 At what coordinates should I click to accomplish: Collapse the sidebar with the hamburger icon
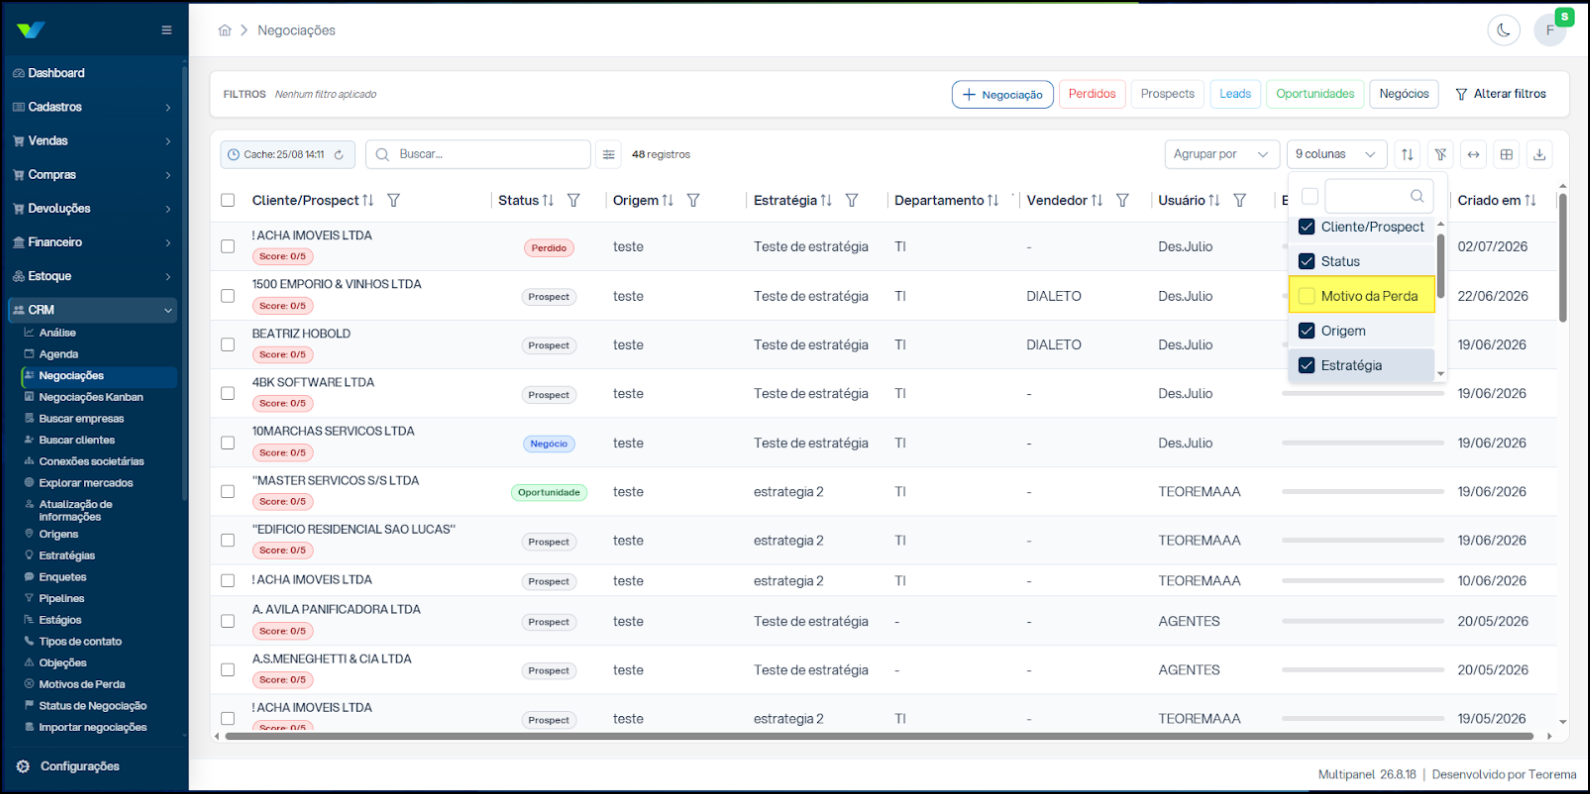pos(166,30)
